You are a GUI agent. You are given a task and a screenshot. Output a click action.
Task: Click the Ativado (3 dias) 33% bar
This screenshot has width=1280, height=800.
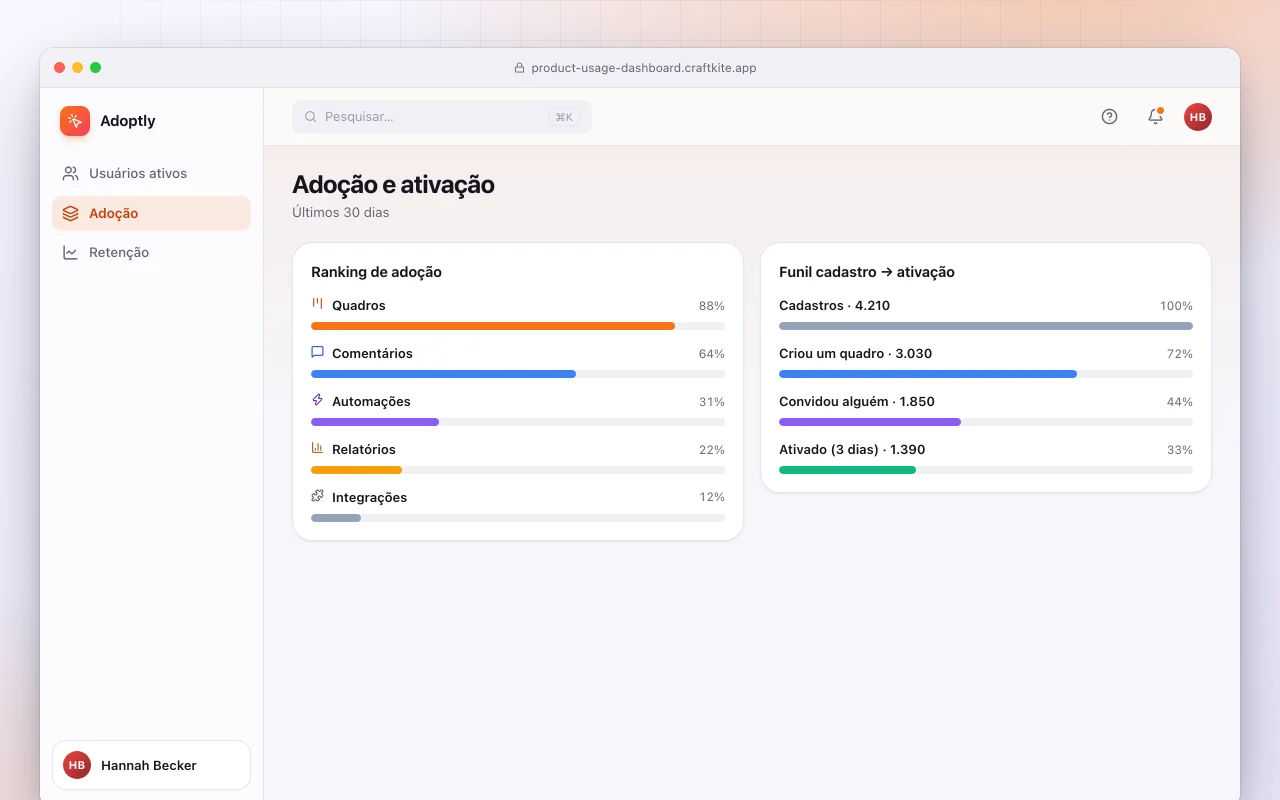[986, 470]
